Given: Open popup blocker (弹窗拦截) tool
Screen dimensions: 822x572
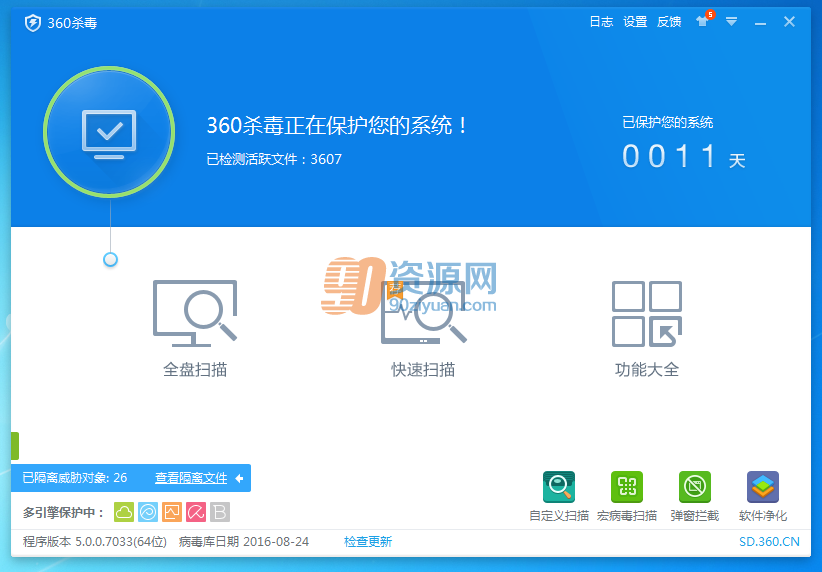Looking at the screenshot, I should (x=695, y=496).
